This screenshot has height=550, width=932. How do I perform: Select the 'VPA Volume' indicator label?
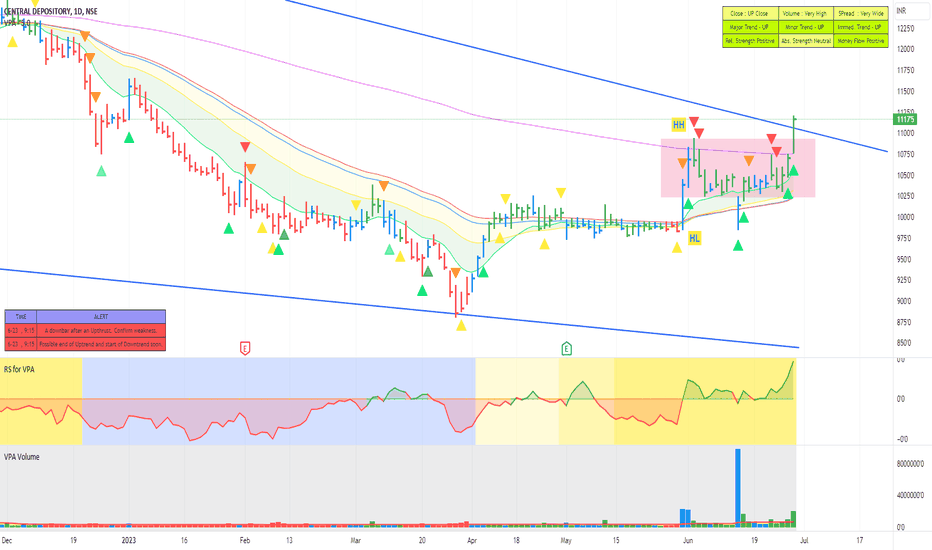(x=21, y=457)
